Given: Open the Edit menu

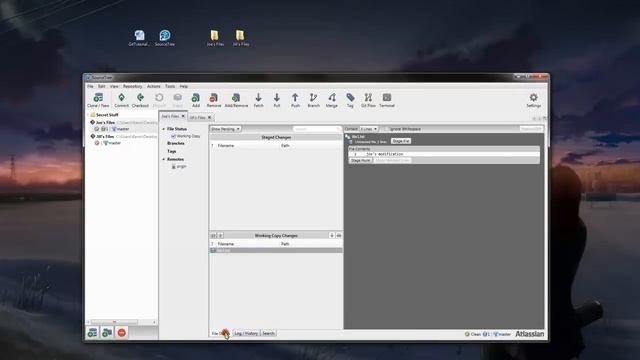Looking at the screenshot, I should 101,87.
